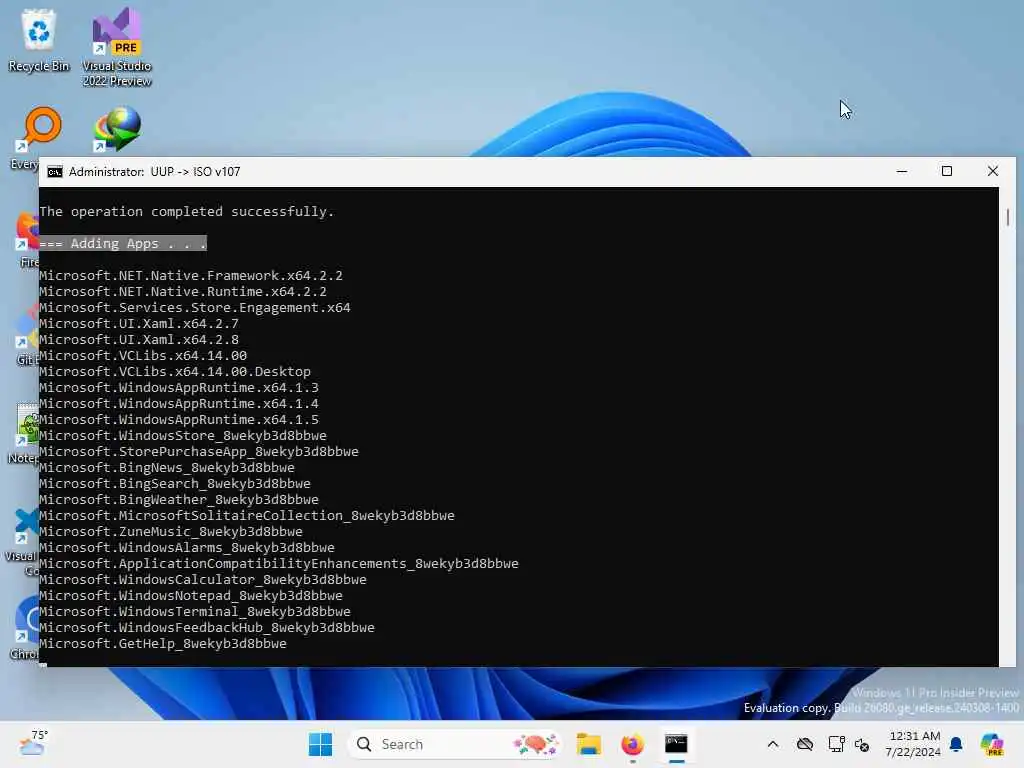Click Microsoft.GetHelp_8wekyb3d8bbwe line
This screenshot has height=768, width=1024.
(x=163, y=643)
